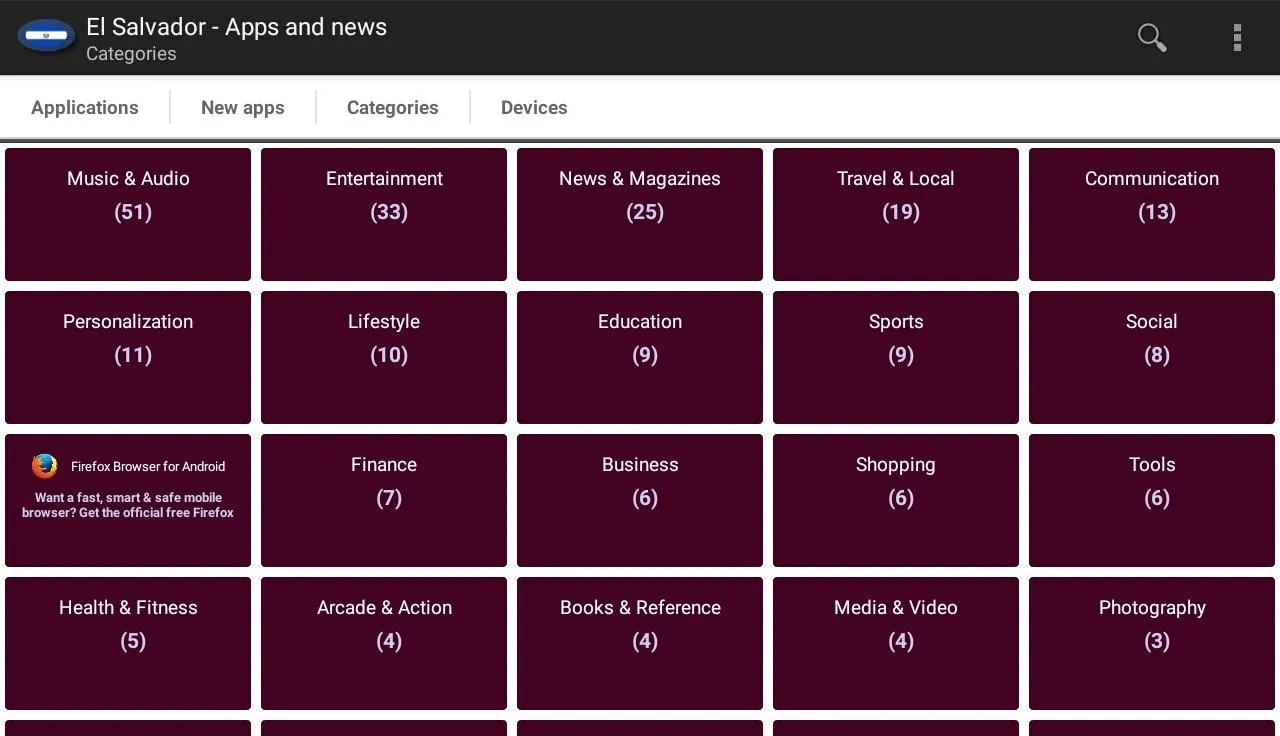This screenshot has height=736, width=1280.
Task: Open the Lifestyle category tile
Action: 384,358
